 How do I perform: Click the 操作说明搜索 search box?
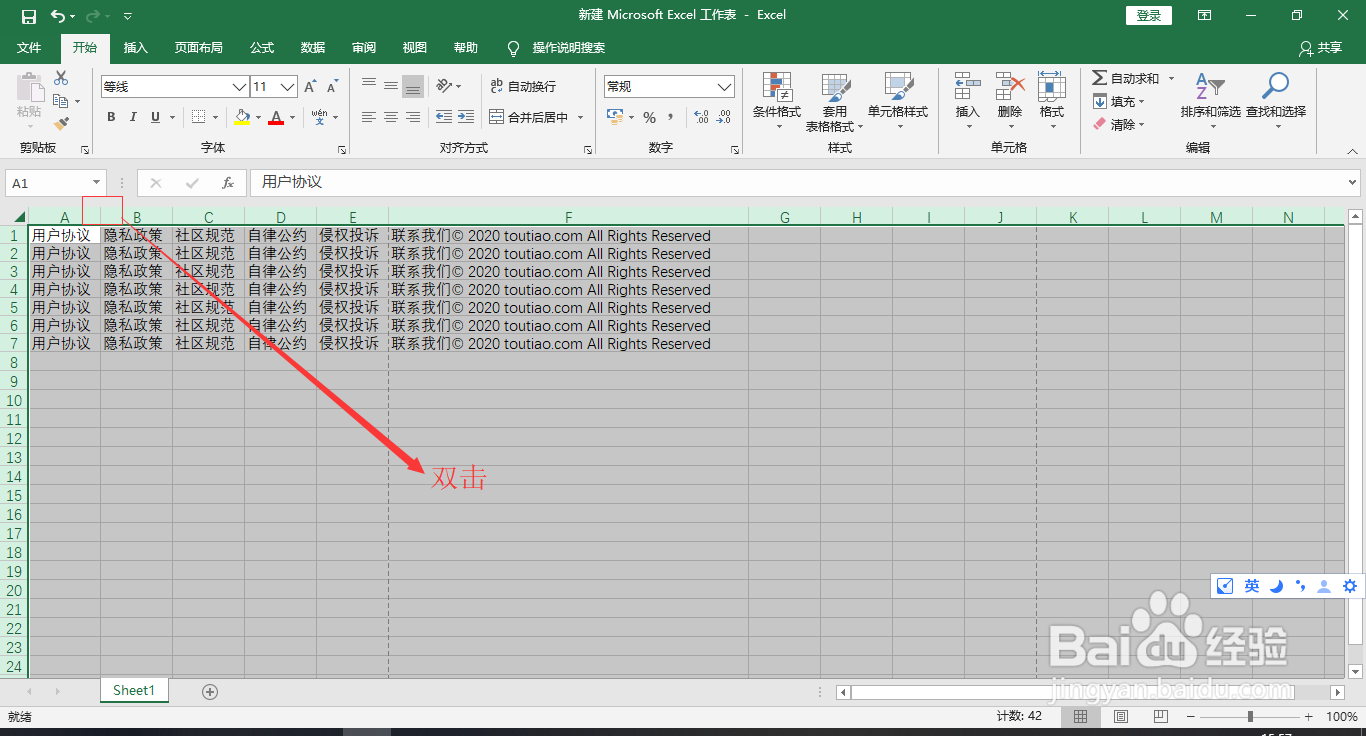[x=568, y=48]
